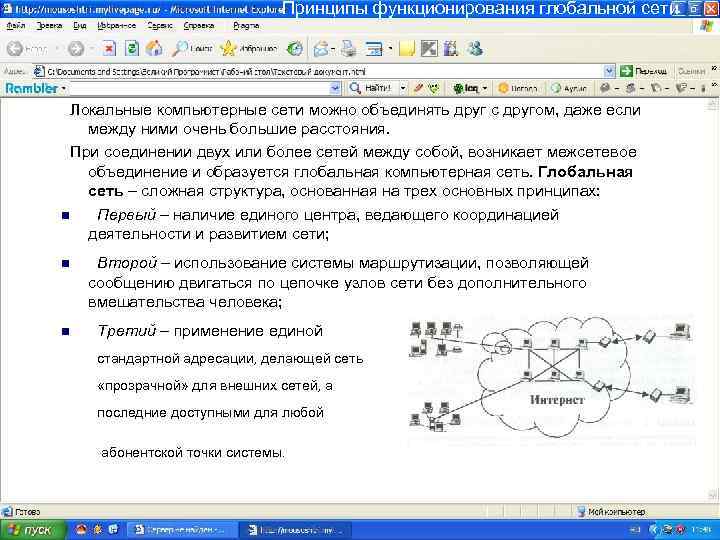Open the Search (Поиск) magnifier button
The image size is (720, 540).
tap(192, 48)
